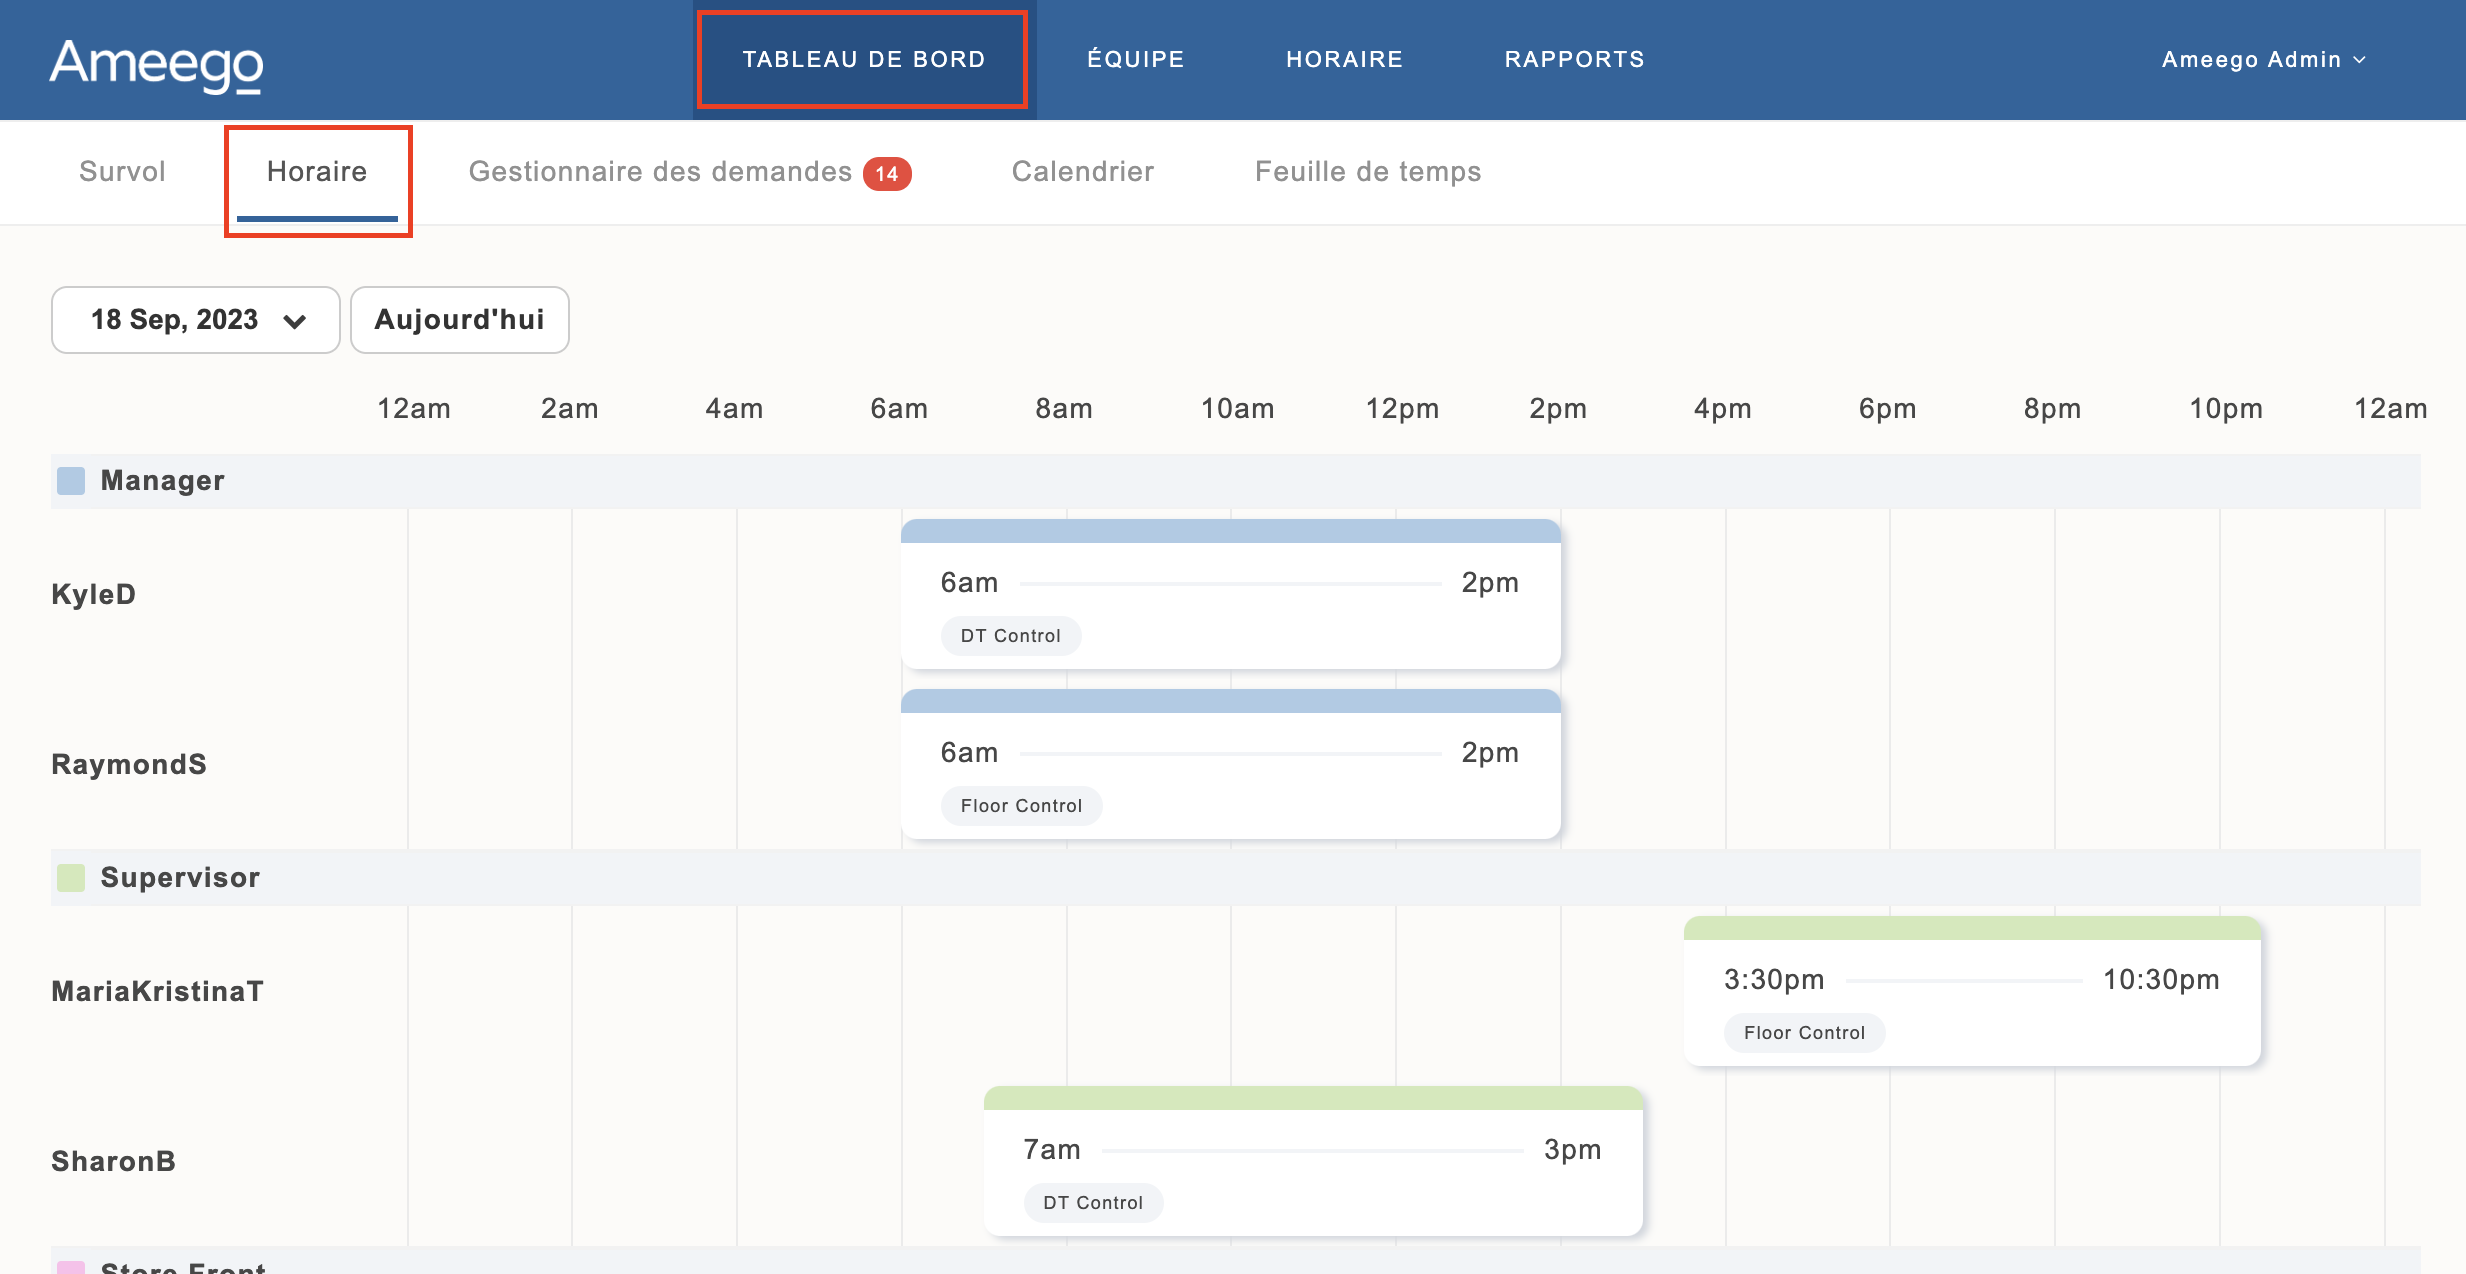Image resolution: width=2466 pixels, height=1274 pixels.
Task: Open KyleD's 6am to 2pm shift
Action: 1230,594
